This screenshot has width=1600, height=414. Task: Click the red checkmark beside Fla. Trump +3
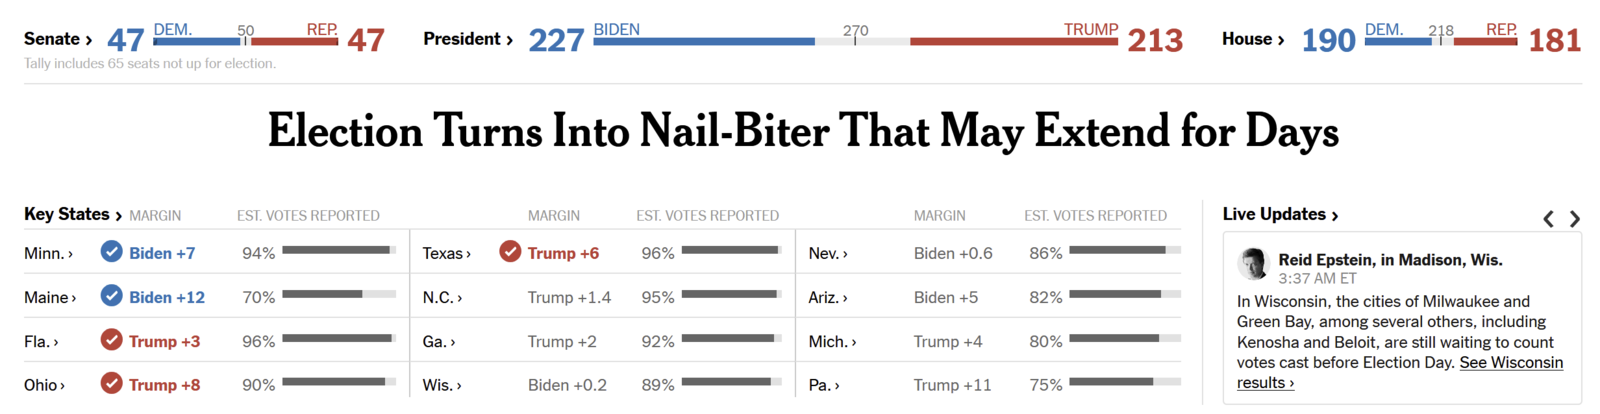(x=111, y=340)
